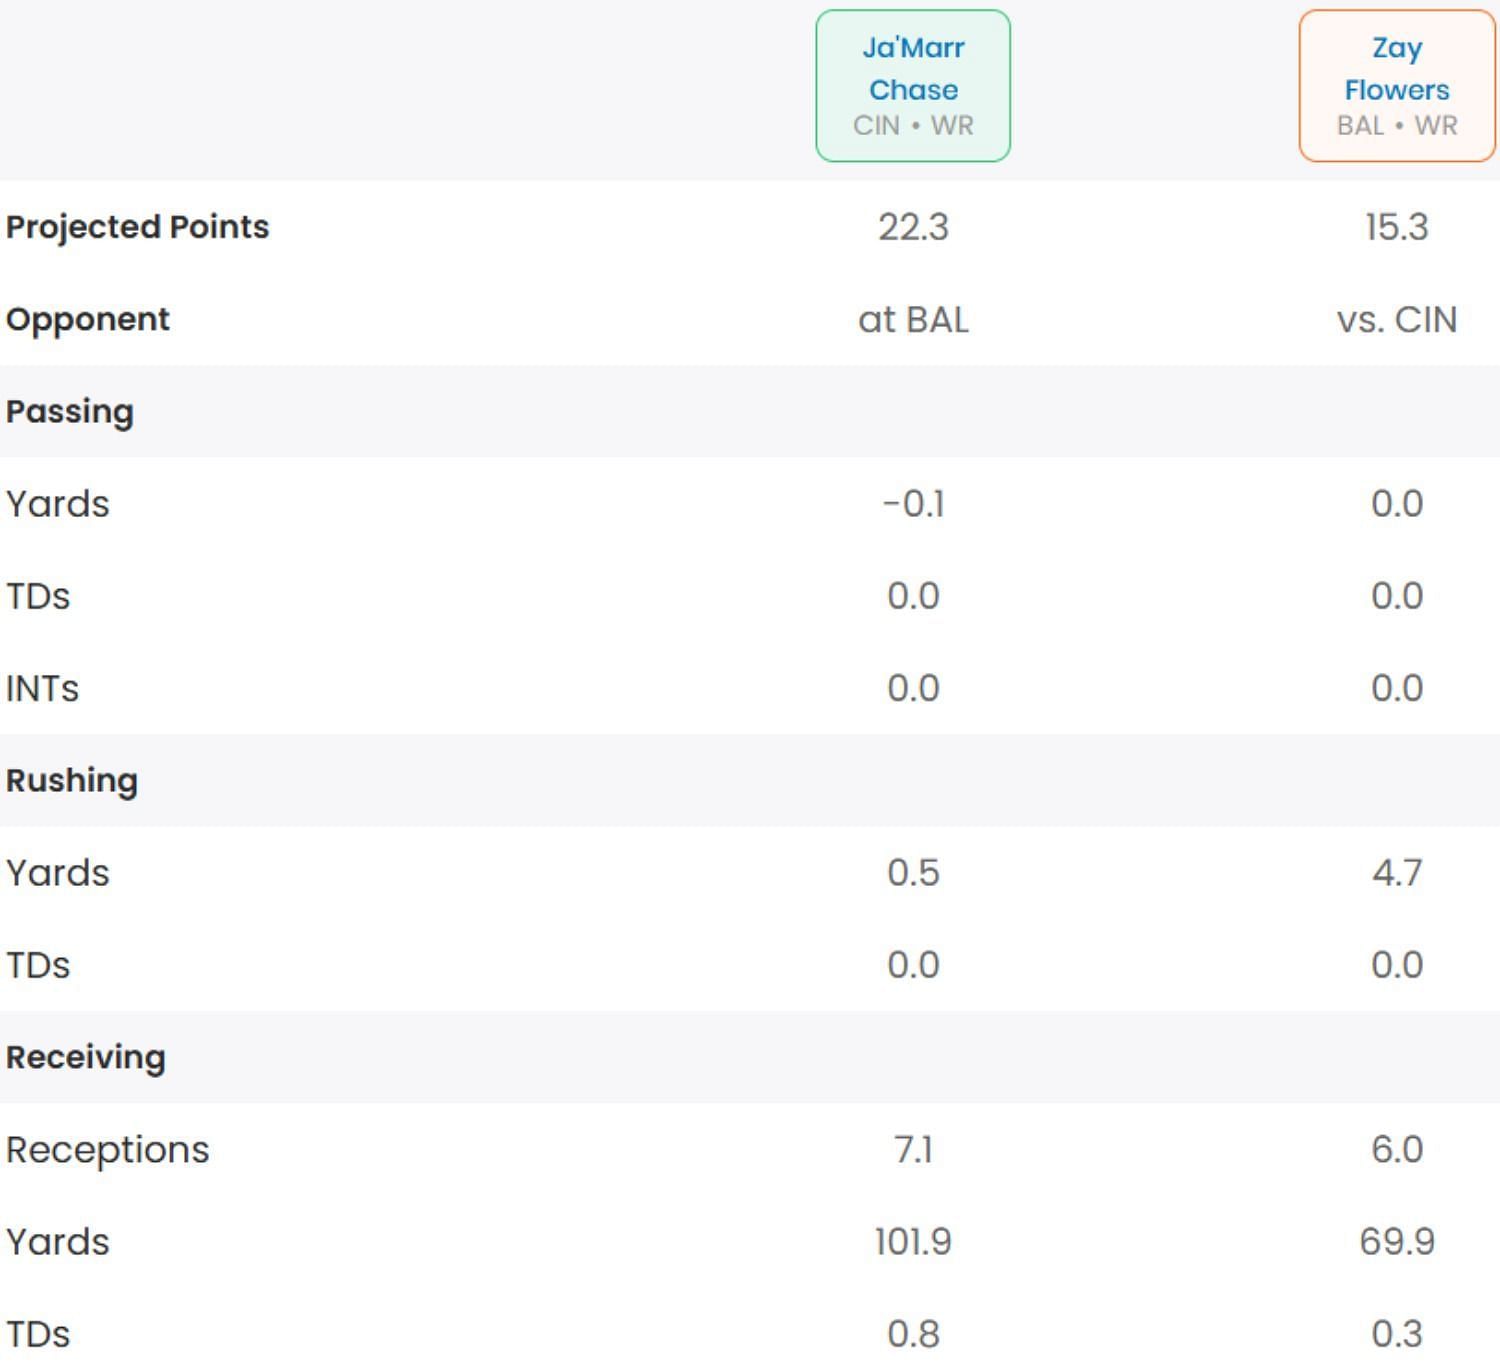1500x1363 pixels.
Task: Select the Receptions row label
Action: [108, 1150]
